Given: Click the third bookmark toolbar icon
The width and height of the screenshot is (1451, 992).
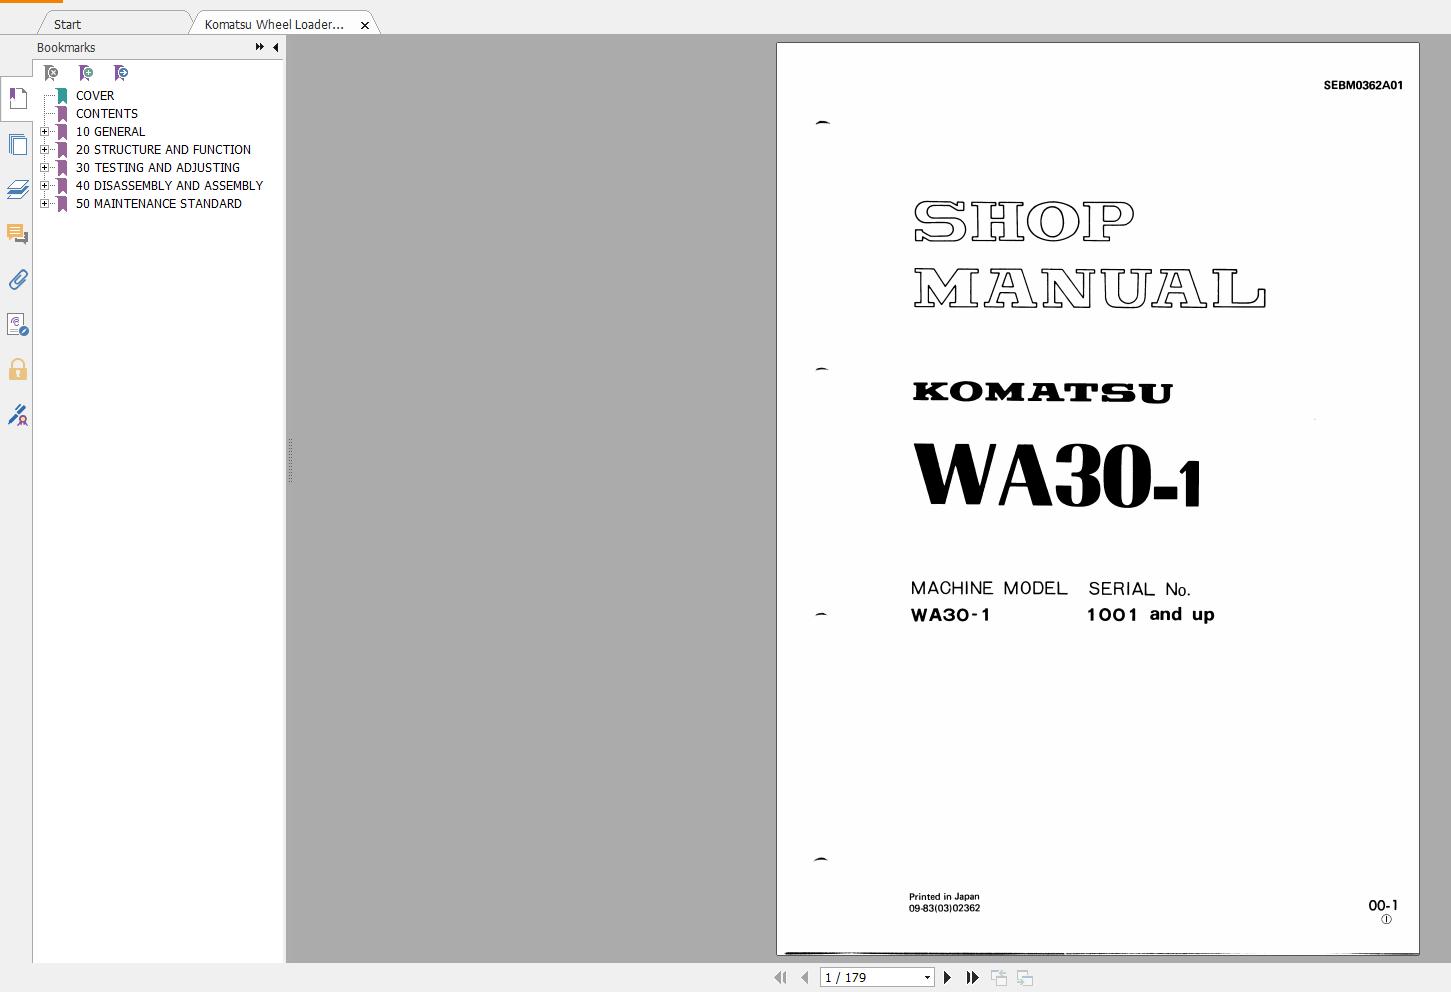Looking at the screenshot, I should tap(121, 73).
